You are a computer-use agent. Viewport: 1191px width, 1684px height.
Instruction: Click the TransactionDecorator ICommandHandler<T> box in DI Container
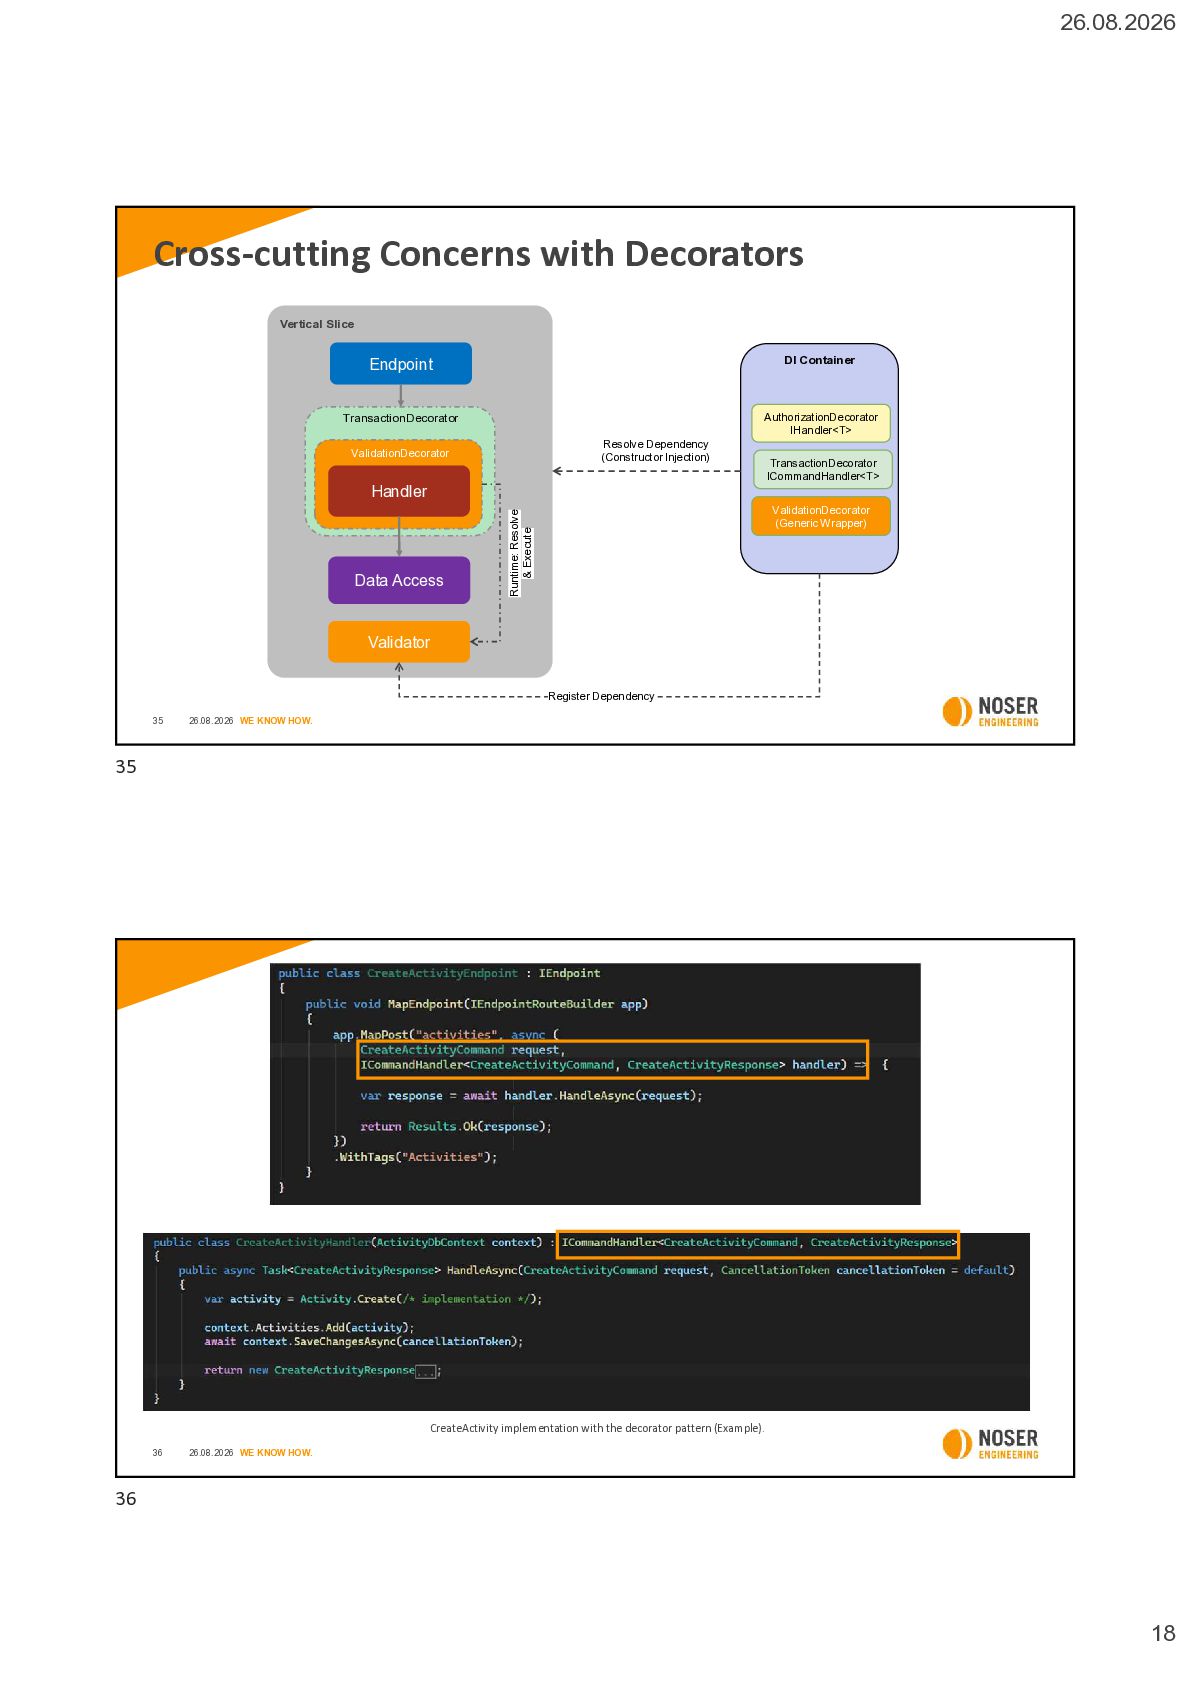[823, 469]
